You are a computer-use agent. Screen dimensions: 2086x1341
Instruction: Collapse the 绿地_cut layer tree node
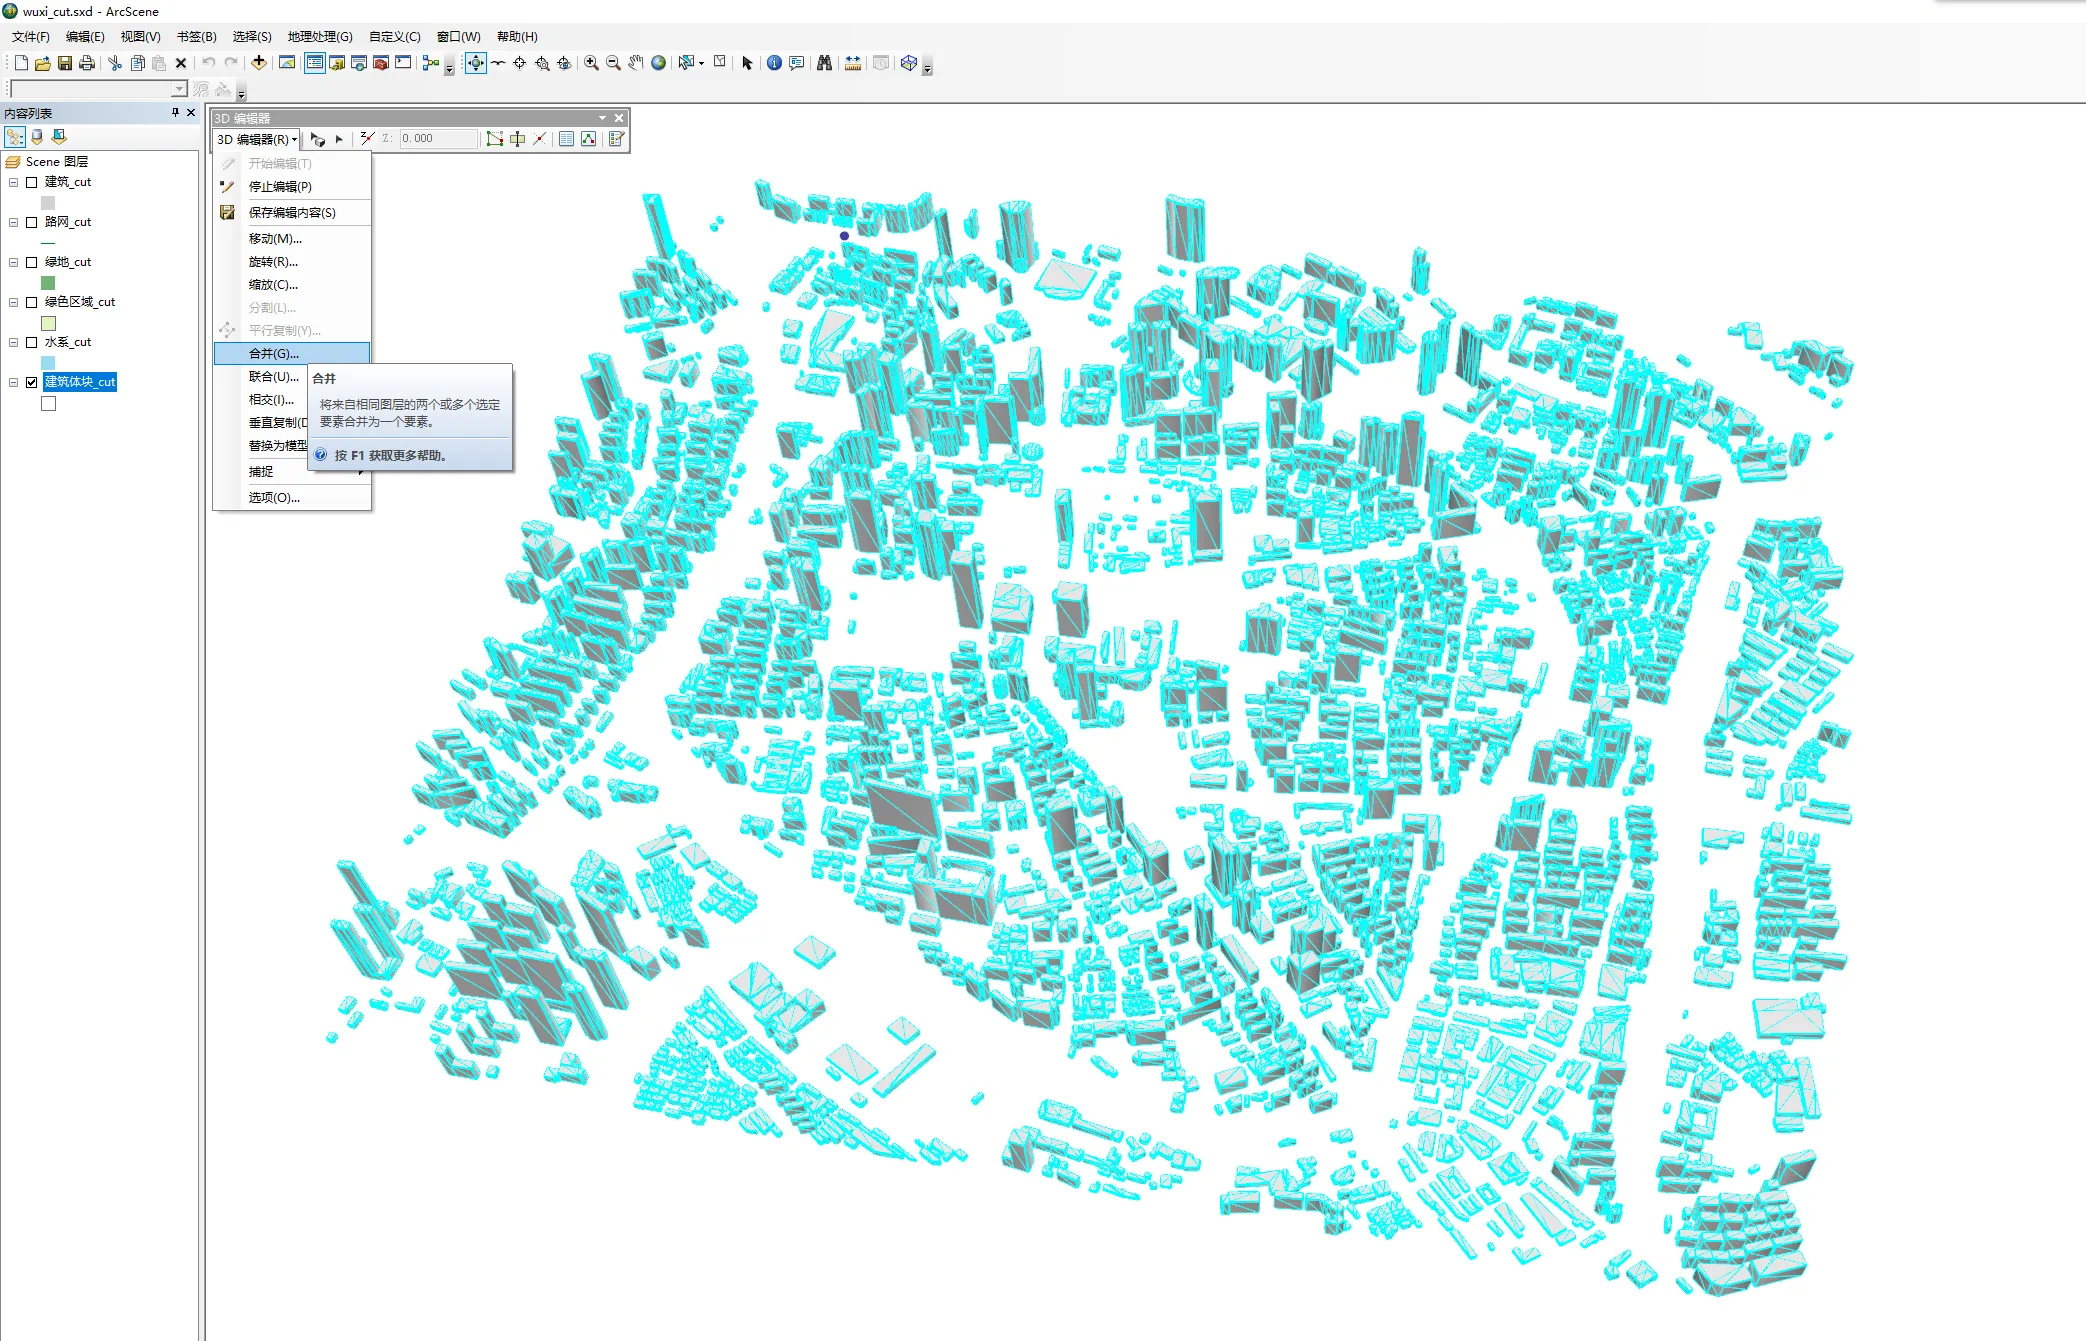pyautogui.click(x=14, y=262)
